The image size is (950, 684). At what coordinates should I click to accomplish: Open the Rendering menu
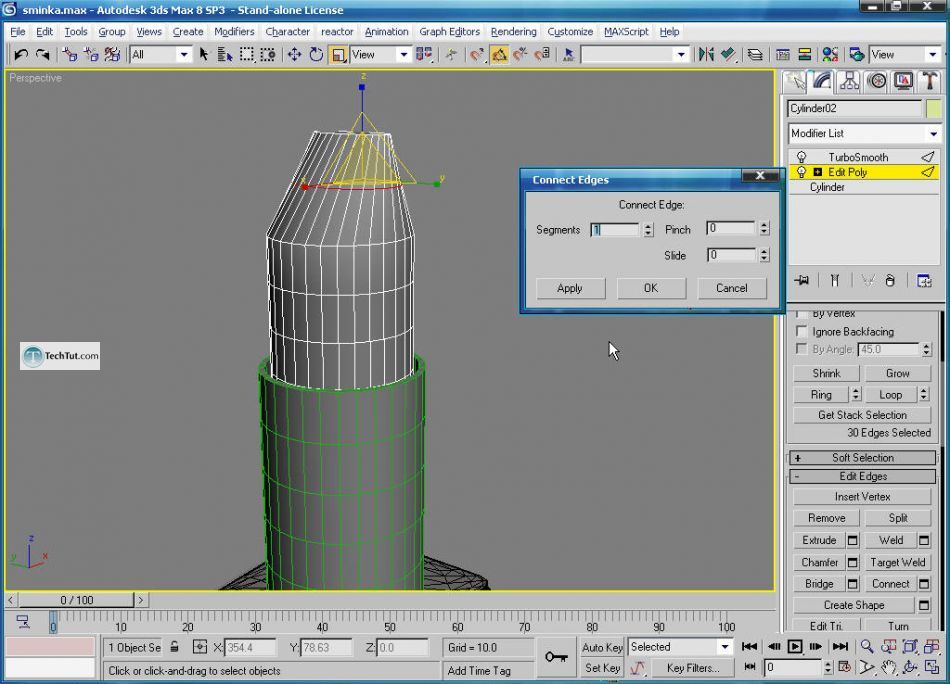click(x=513, y=32)
